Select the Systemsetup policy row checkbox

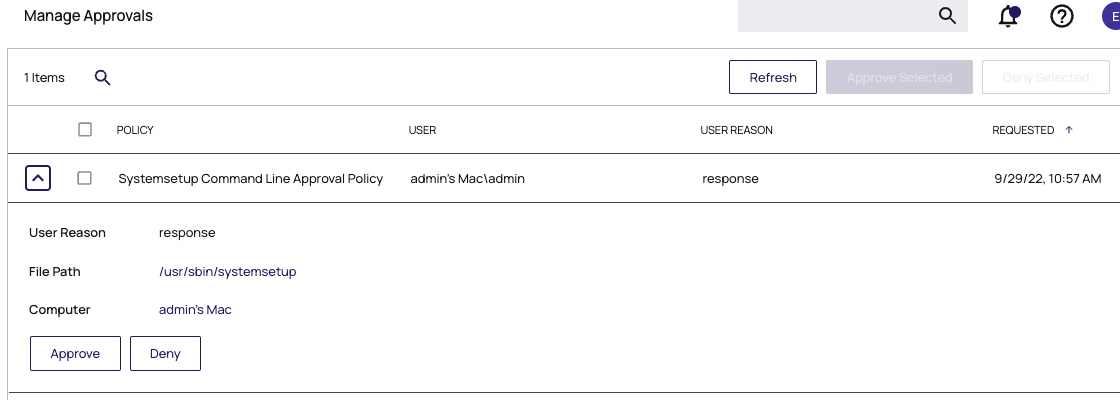(85, 178)
